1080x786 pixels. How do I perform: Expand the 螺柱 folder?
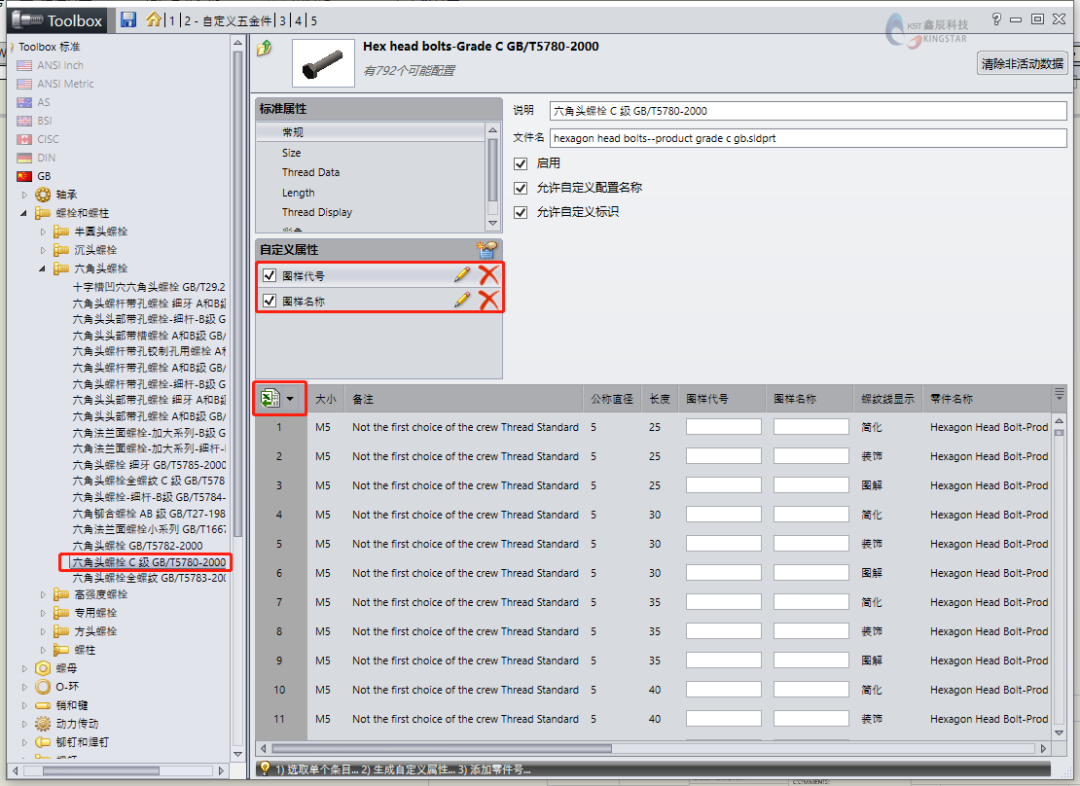point(43,650)
